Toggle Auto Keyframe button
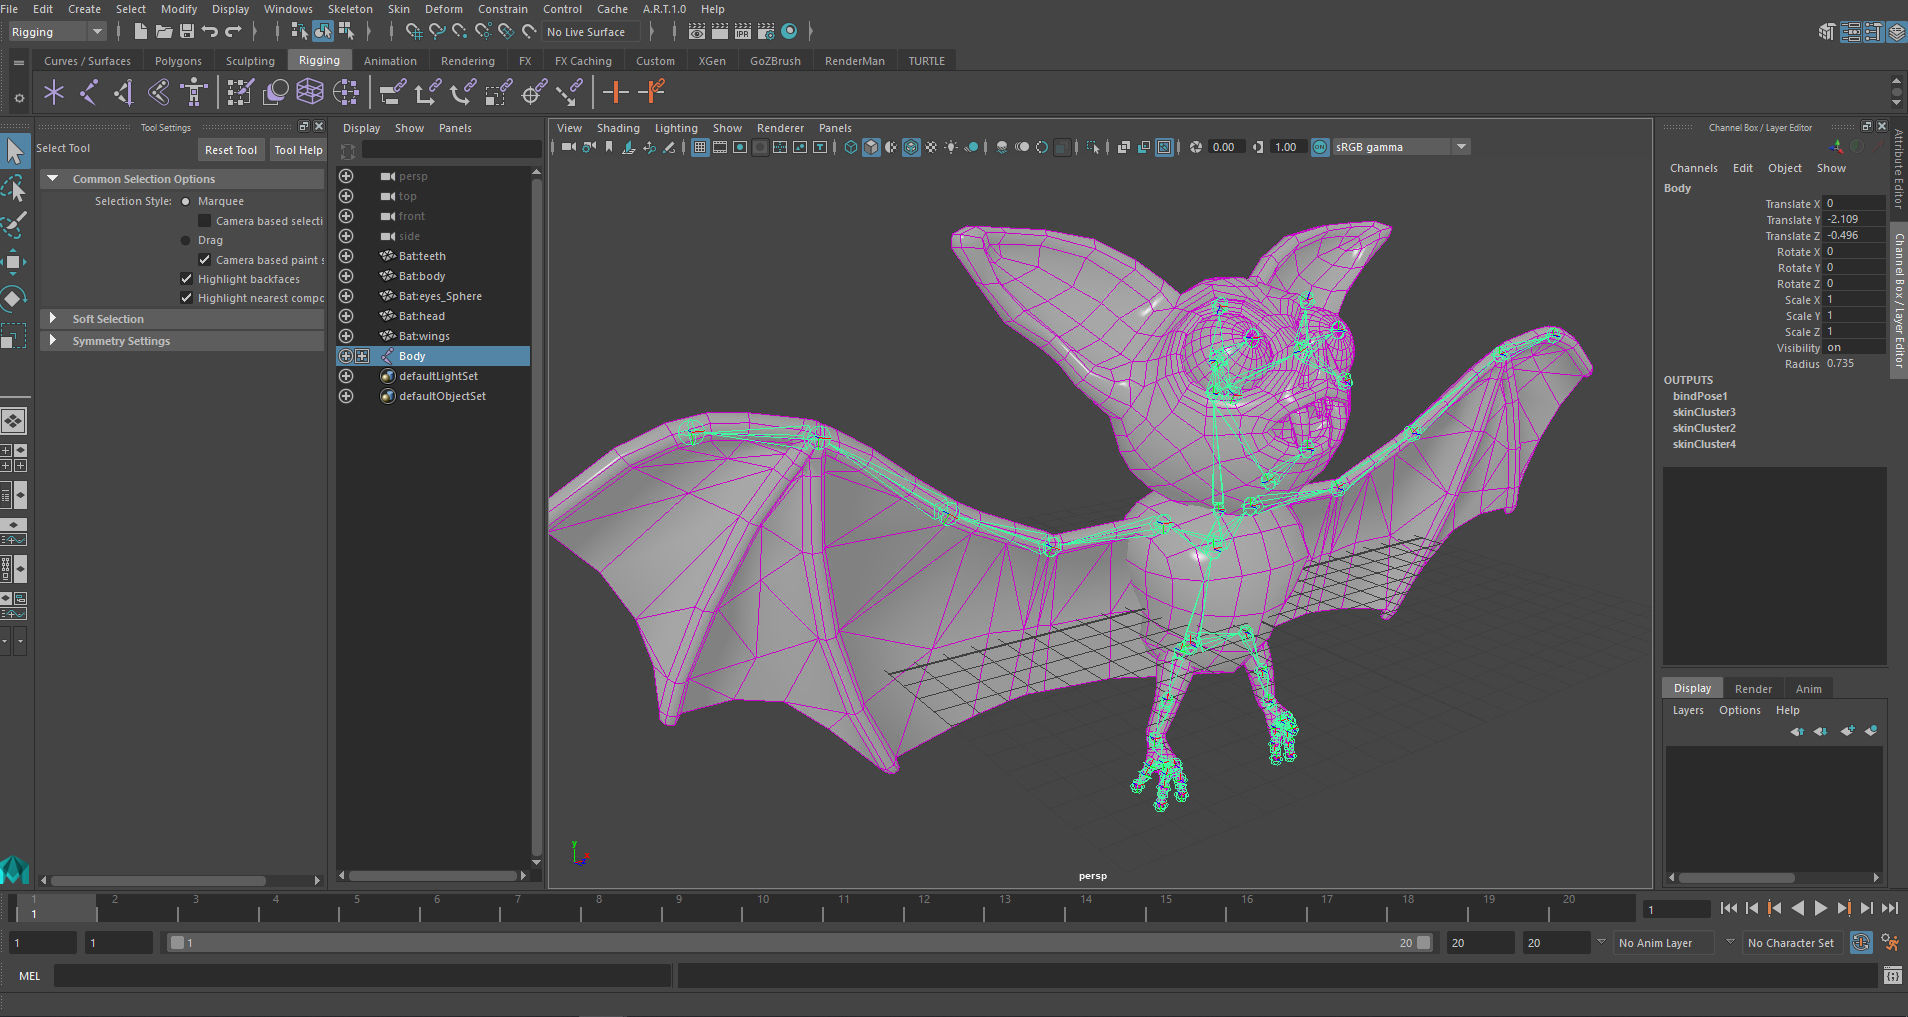This screenshot has width=1908, height=1017. 1861,942
